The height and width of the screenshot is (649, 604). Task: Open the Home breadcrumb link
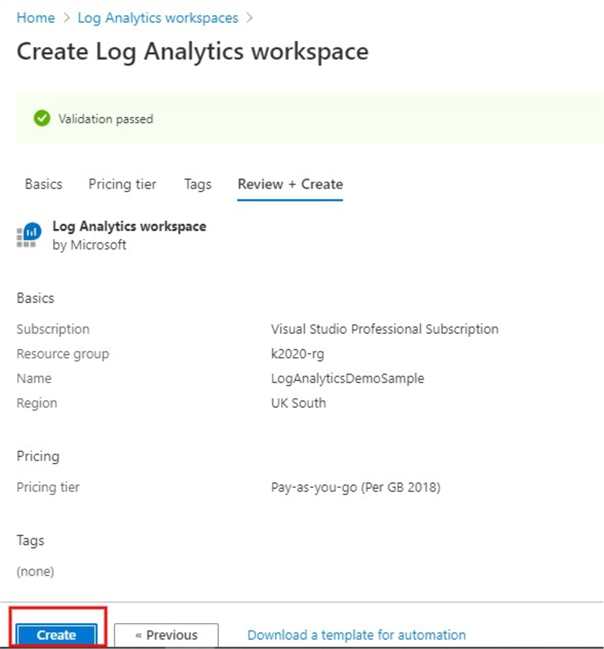tap(36, 18)
